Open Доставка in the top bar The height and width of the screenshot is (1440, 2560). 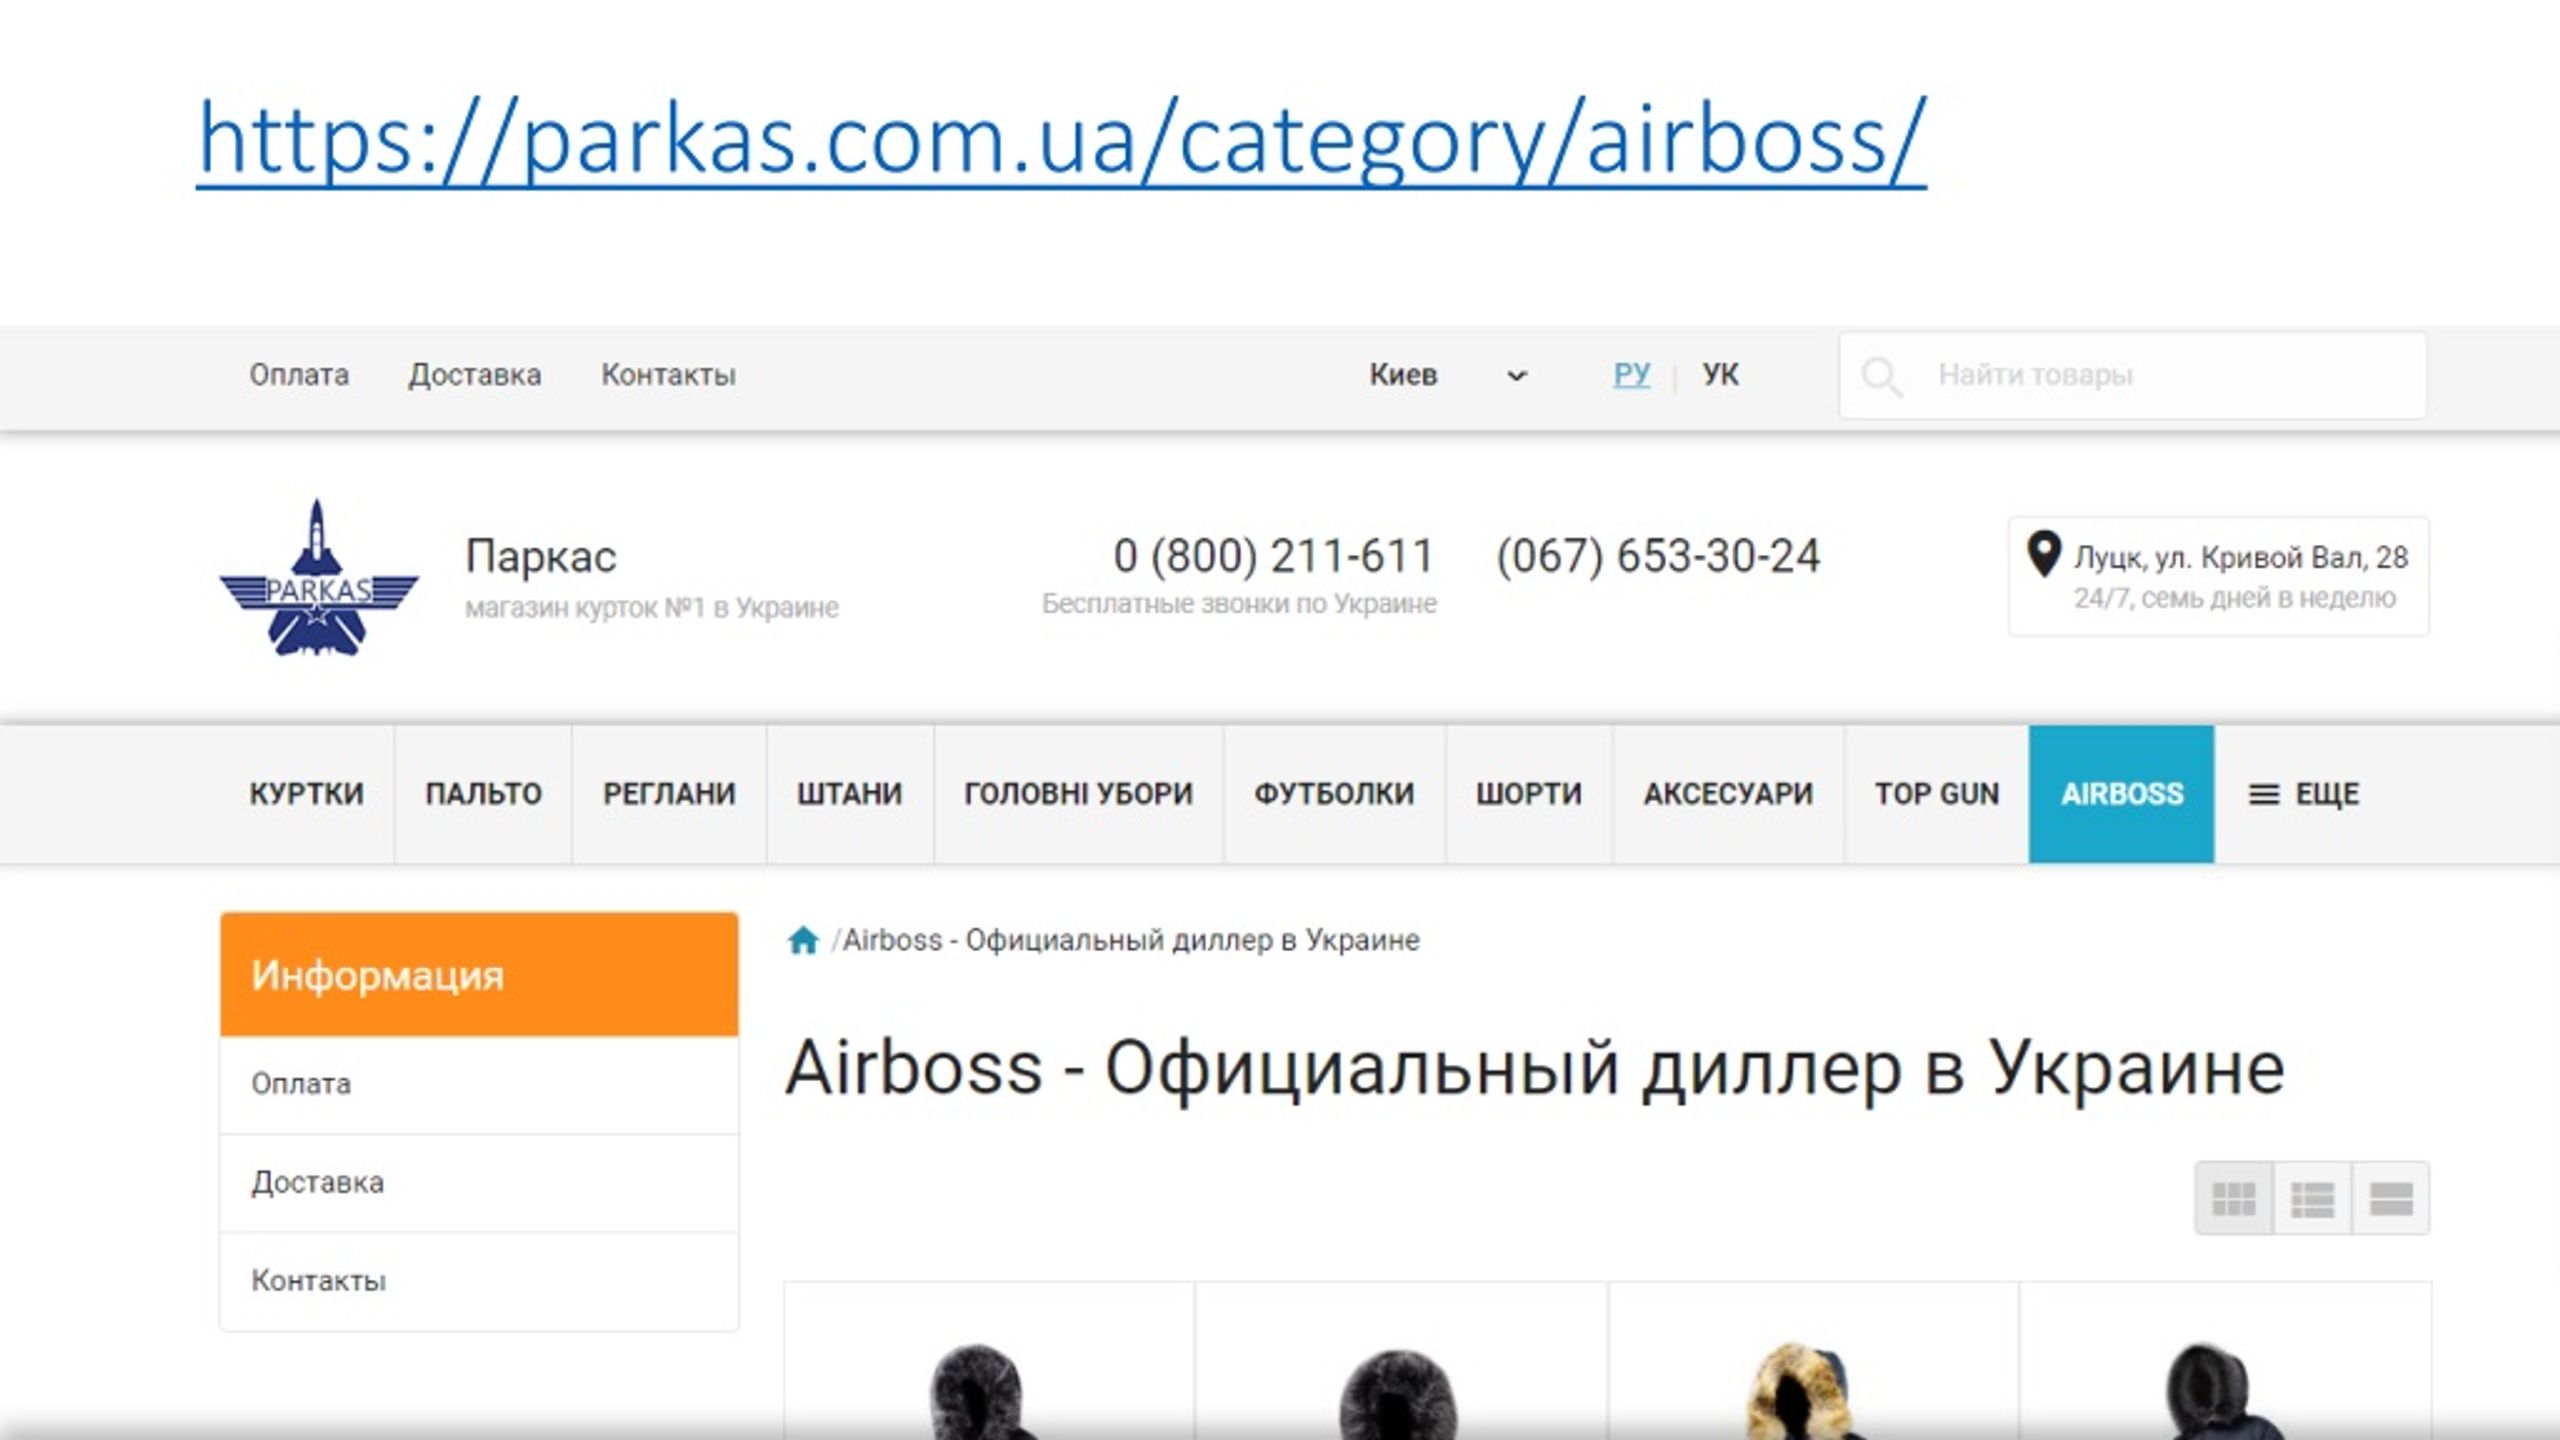click(x=474, y=375)
